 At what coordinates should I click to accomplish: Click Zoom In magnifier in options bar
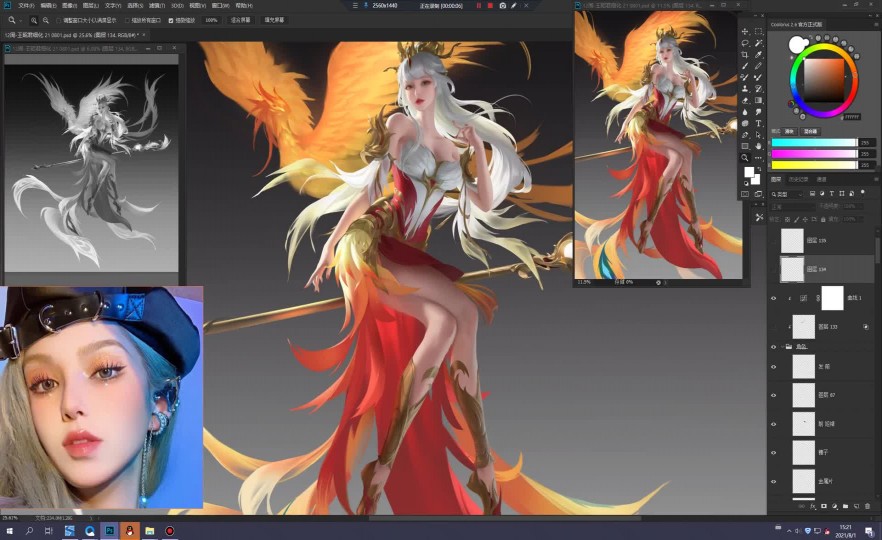(x=34, y=20)
